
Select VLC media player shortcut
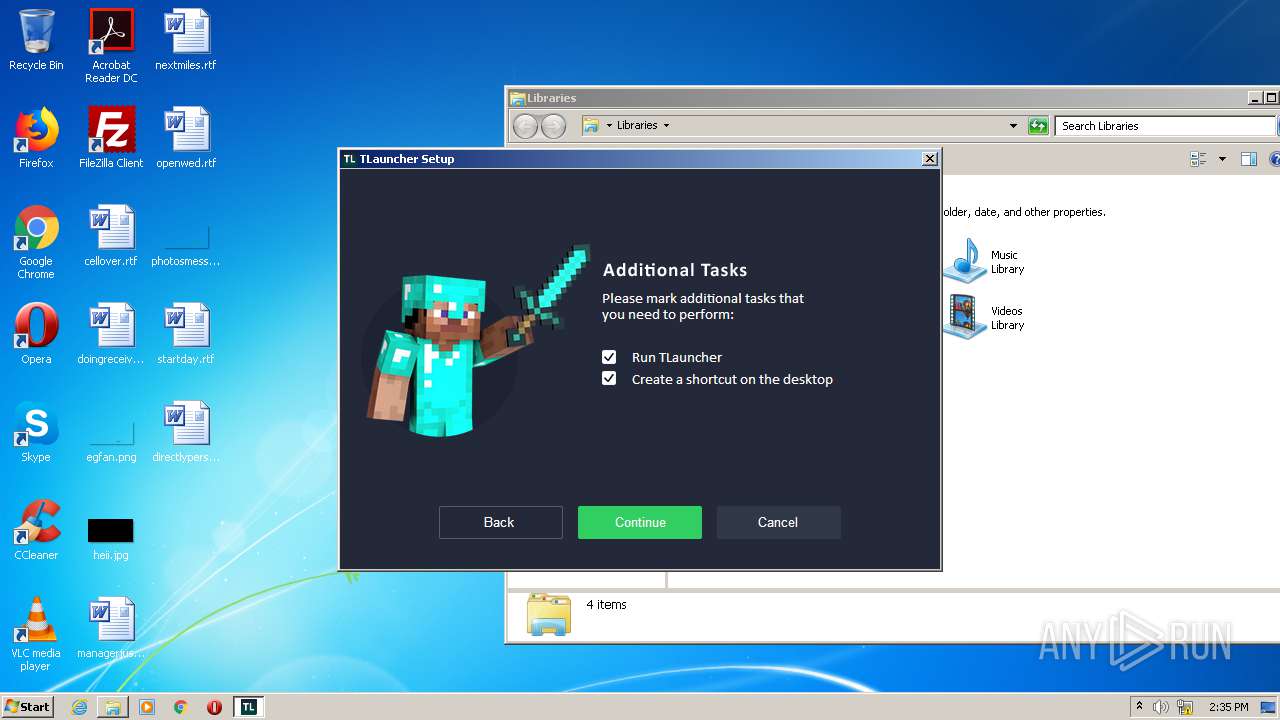(x=36, y=635)
